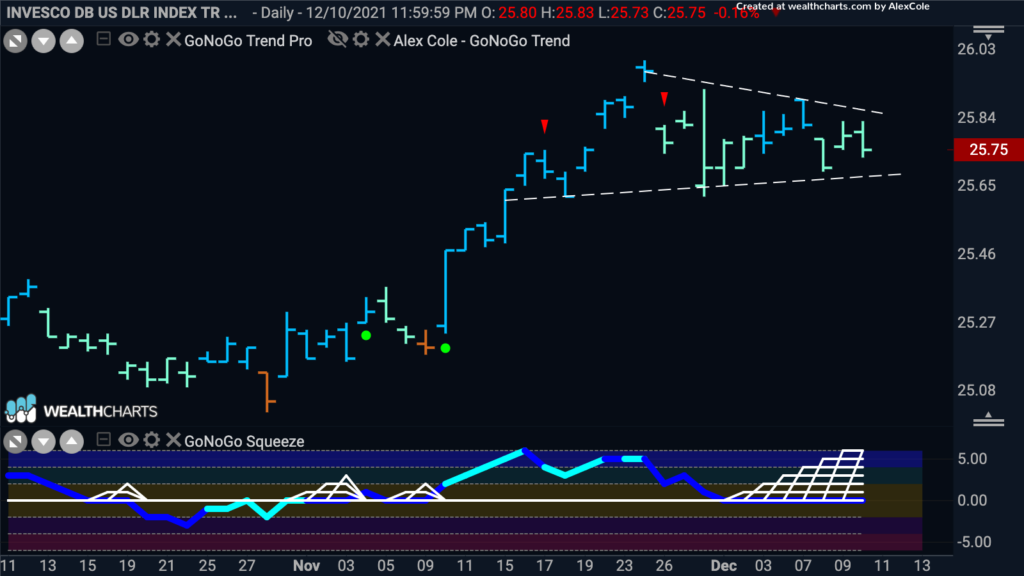Remove Alex Cole GoNoGo Trend indicator
This screenshot has width=1024, height=576.
[x=383, y=40]
